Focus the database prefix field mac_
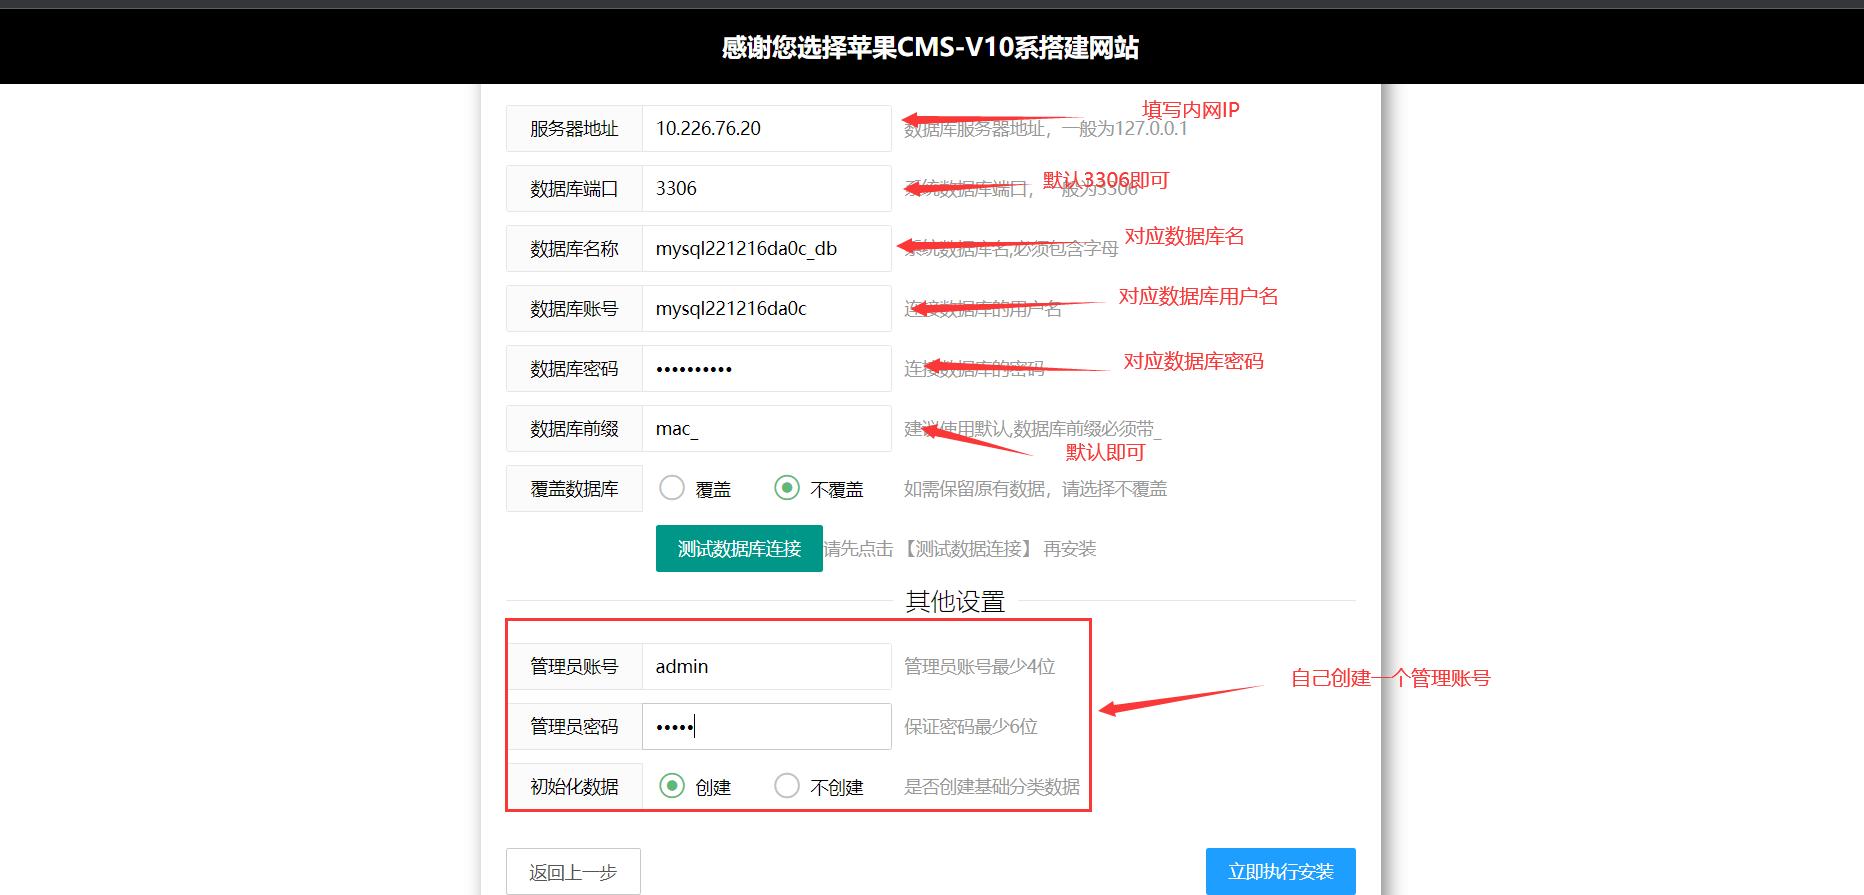The image size is (1864, 895). coord(766,428)
